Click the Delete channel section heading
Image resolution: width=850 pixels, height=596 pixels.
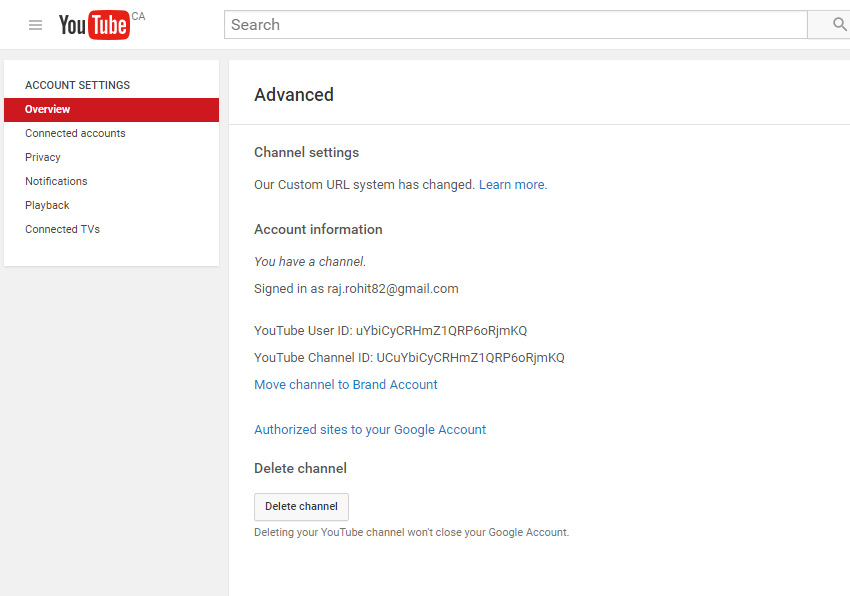coord(300,469)
